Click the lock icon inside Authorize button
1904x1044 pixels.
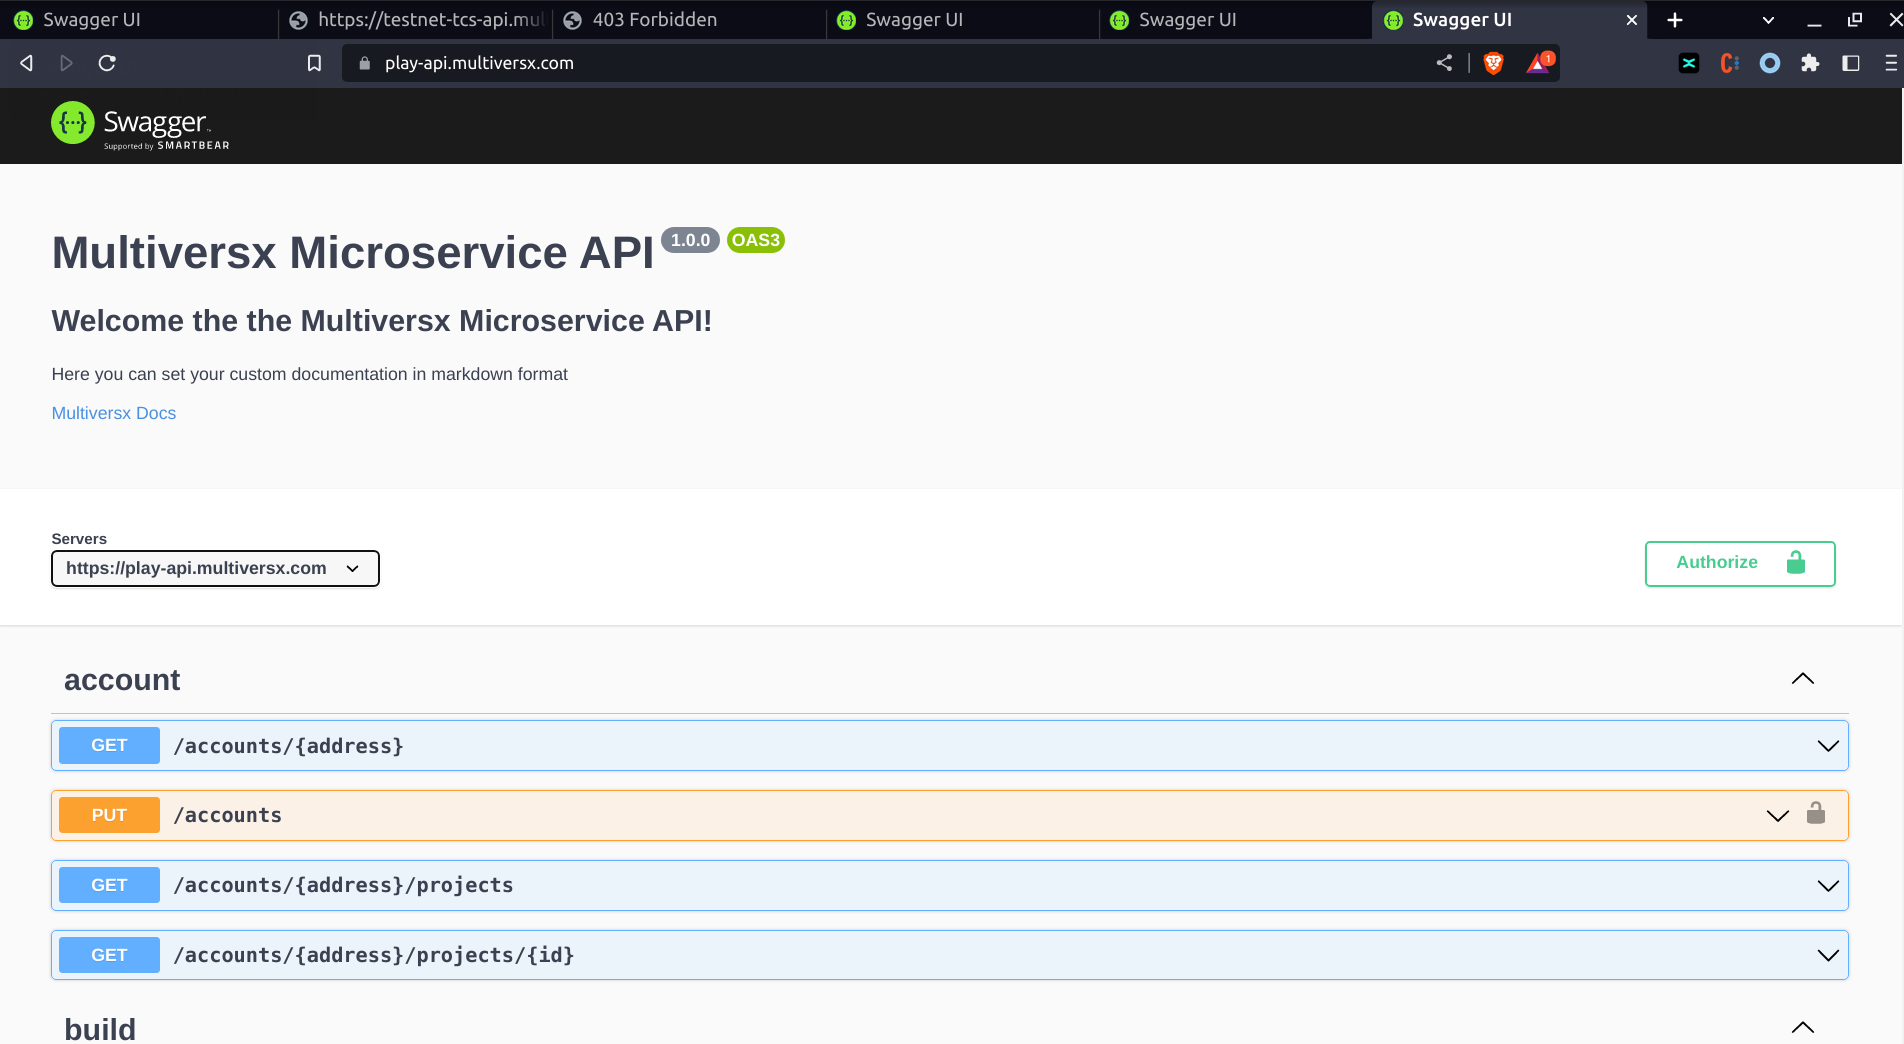[1796, 562]
